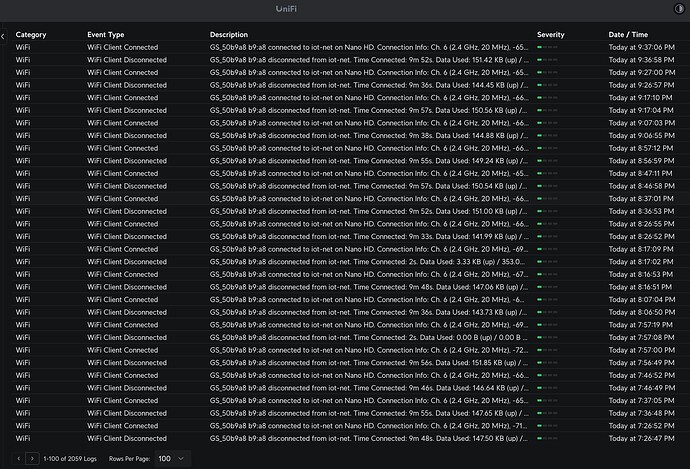
Task: Select the log entry at 8:17:02 PM
Action: coord(350,261)
